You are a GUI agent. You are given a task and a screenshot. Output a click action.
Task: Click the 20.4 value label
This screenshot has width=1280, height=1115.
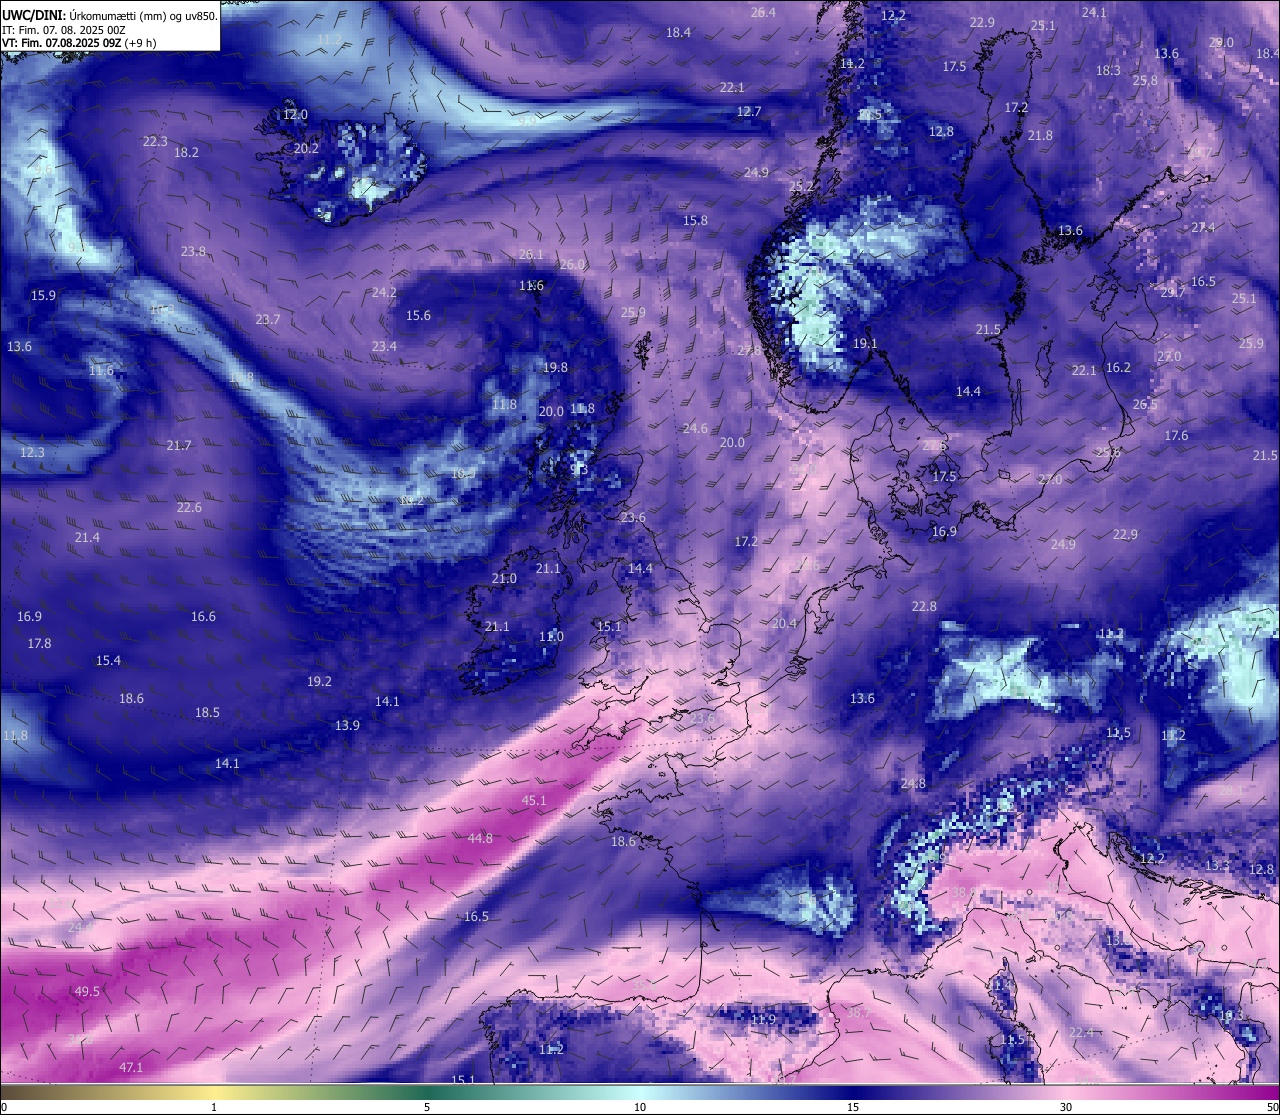click(785, 623)
